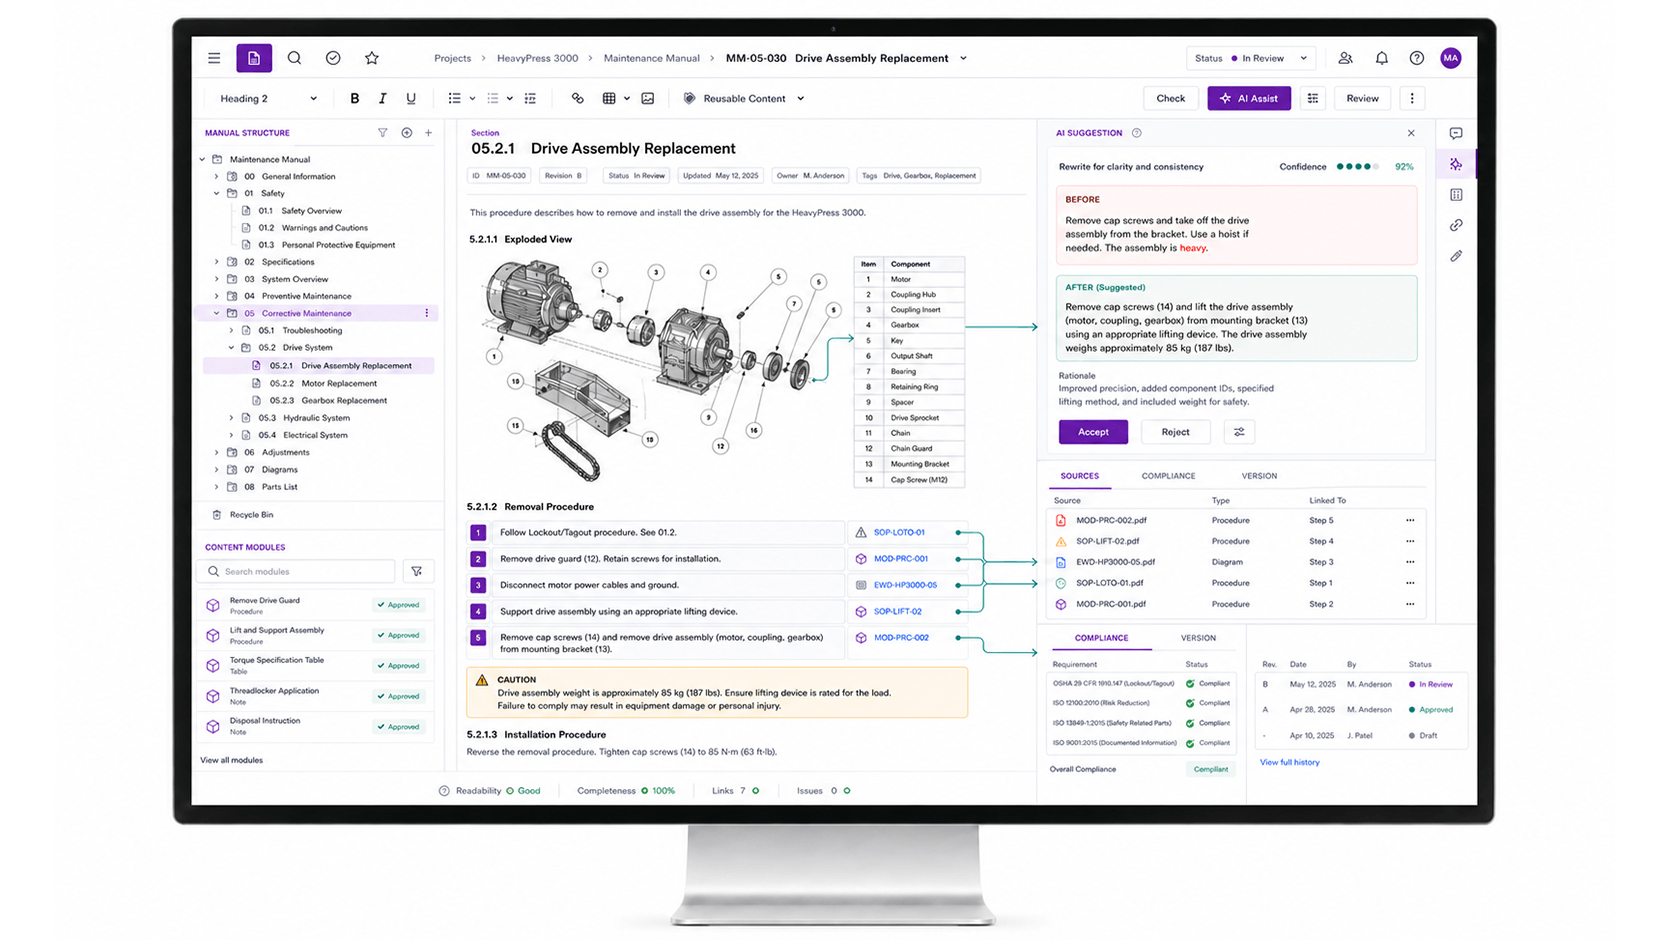Open the SOP-LOTO-01 reference link
The width and height of the screenshot is (1670, 940).
(x=899, y=533)
